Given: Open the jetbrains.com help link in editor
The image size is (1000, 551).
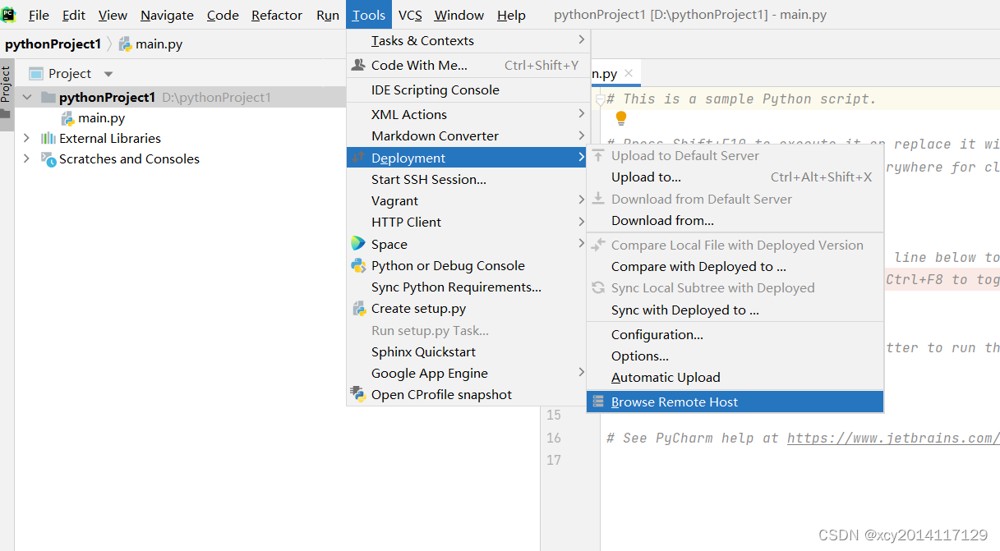Looking at the screenshot, I should tap(893, 438).
